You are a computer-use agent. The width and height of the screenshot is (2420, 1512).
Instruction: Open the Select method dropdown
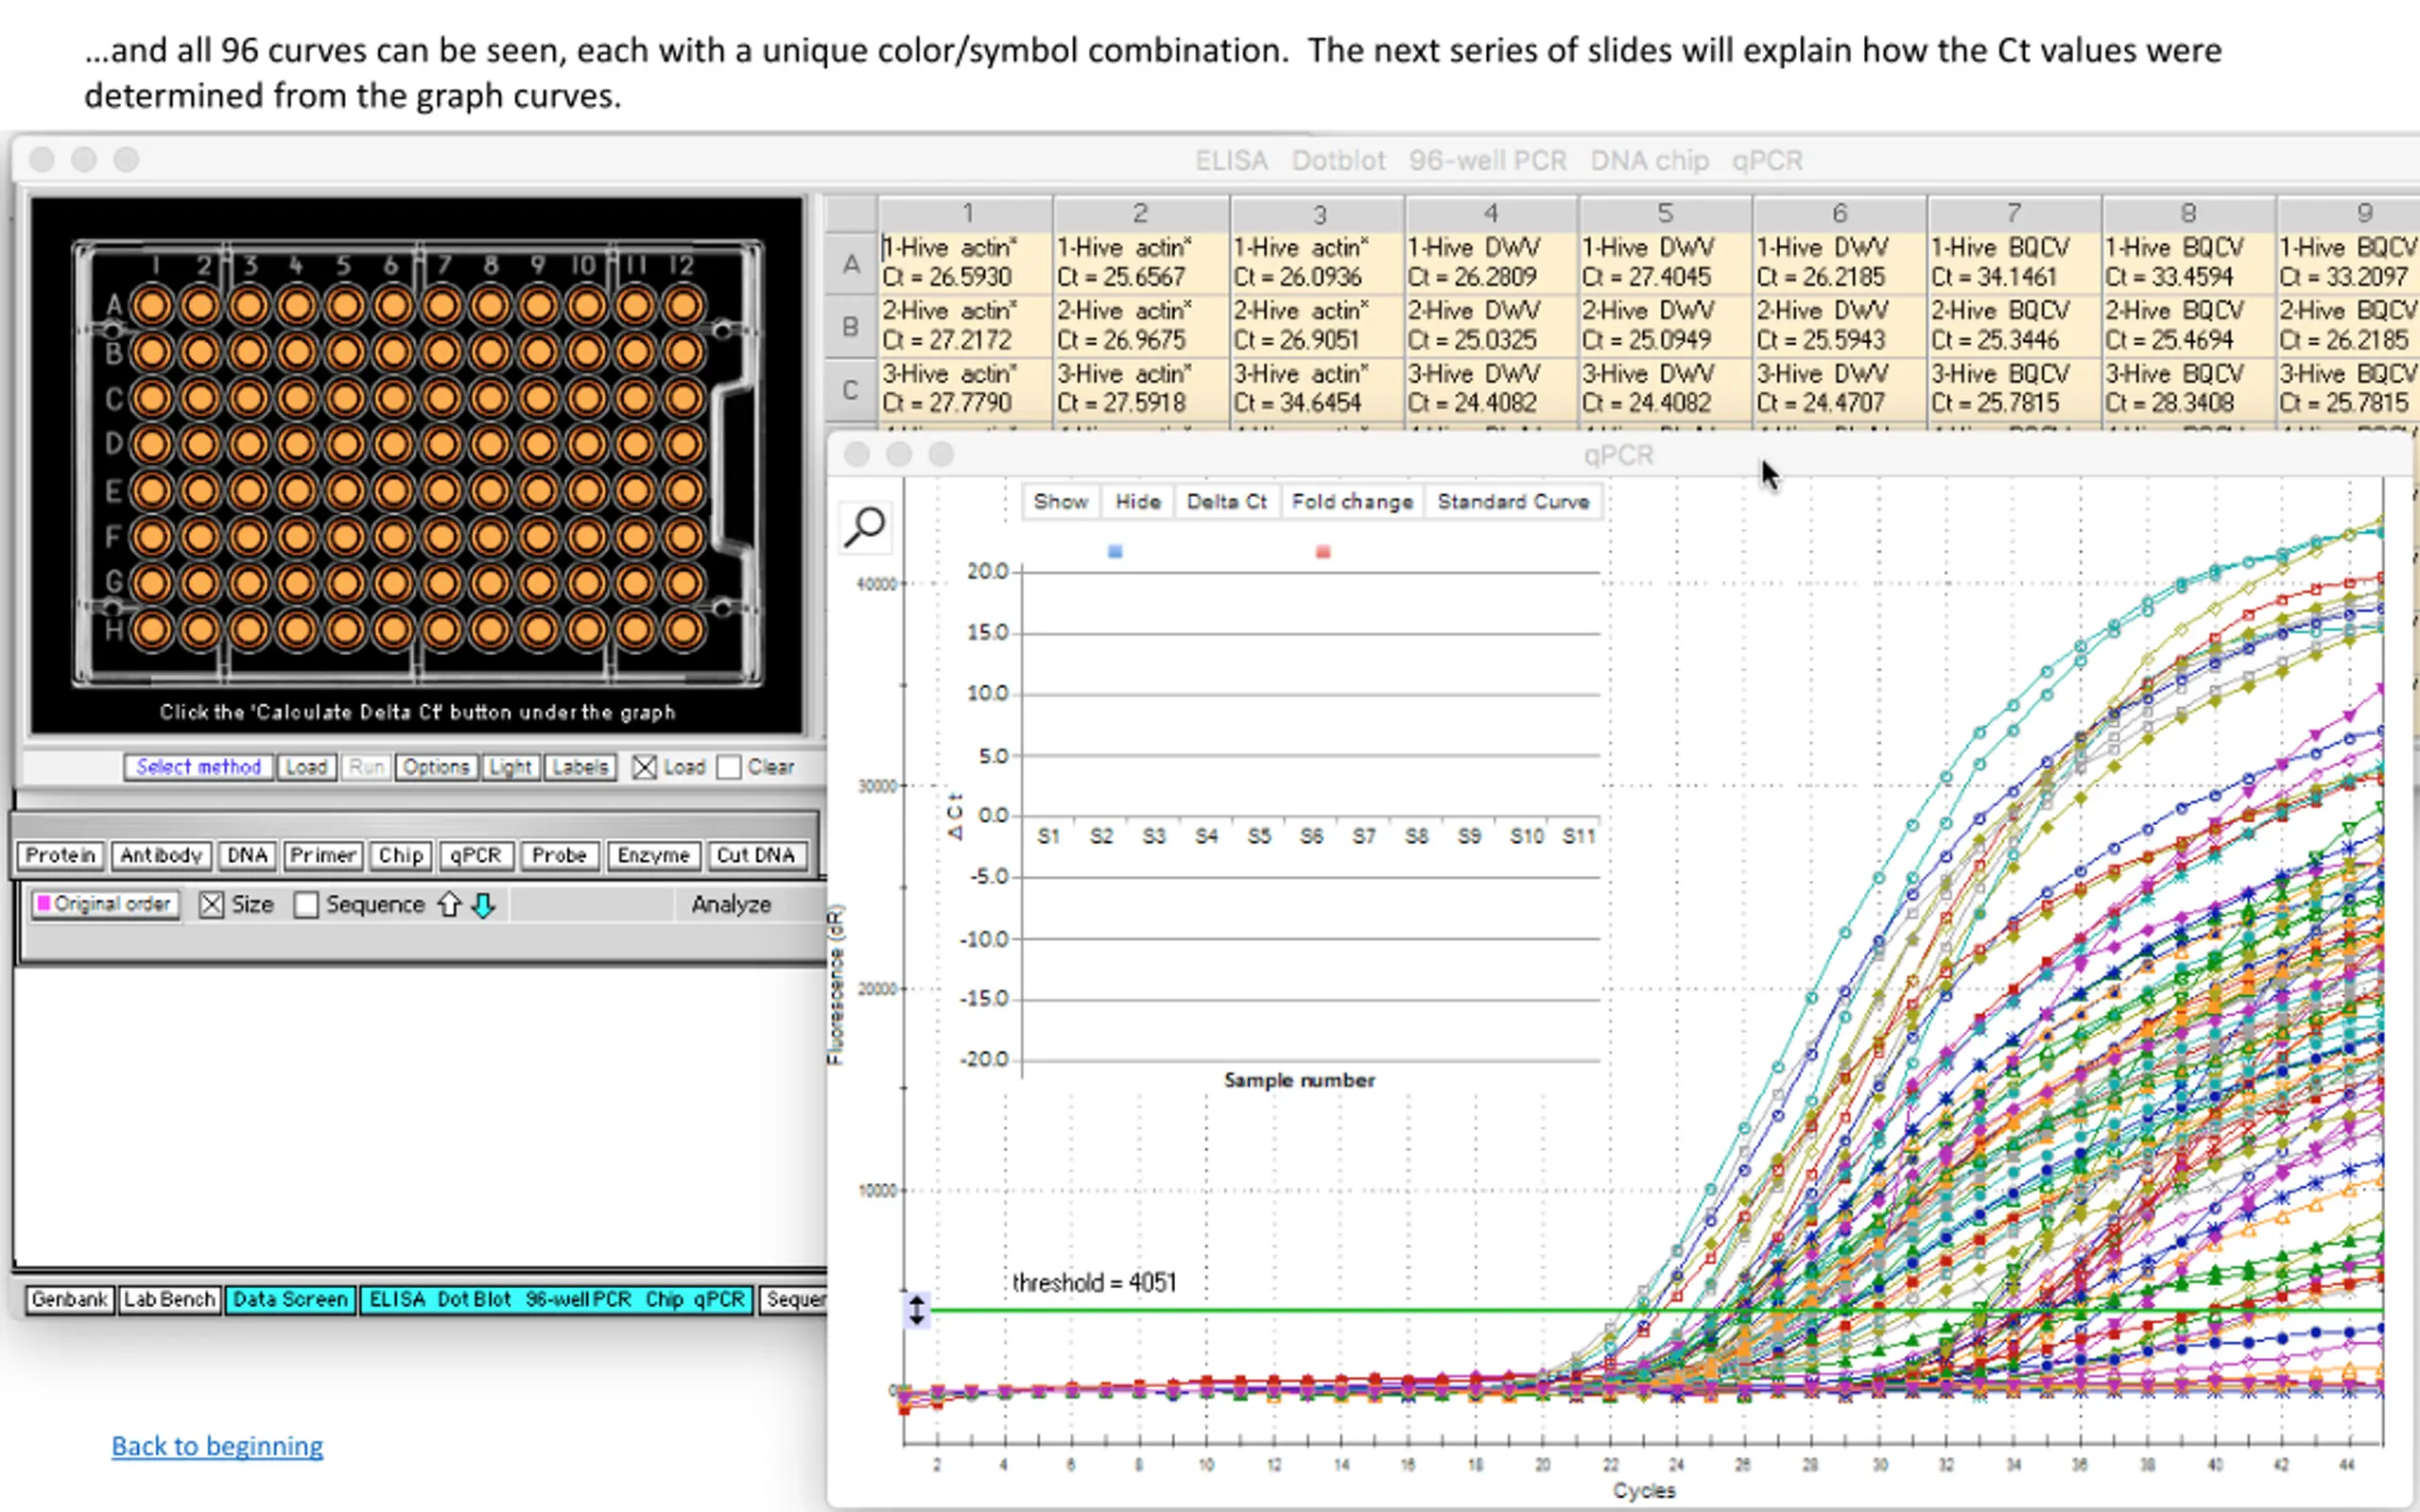[x=198, y=767]
